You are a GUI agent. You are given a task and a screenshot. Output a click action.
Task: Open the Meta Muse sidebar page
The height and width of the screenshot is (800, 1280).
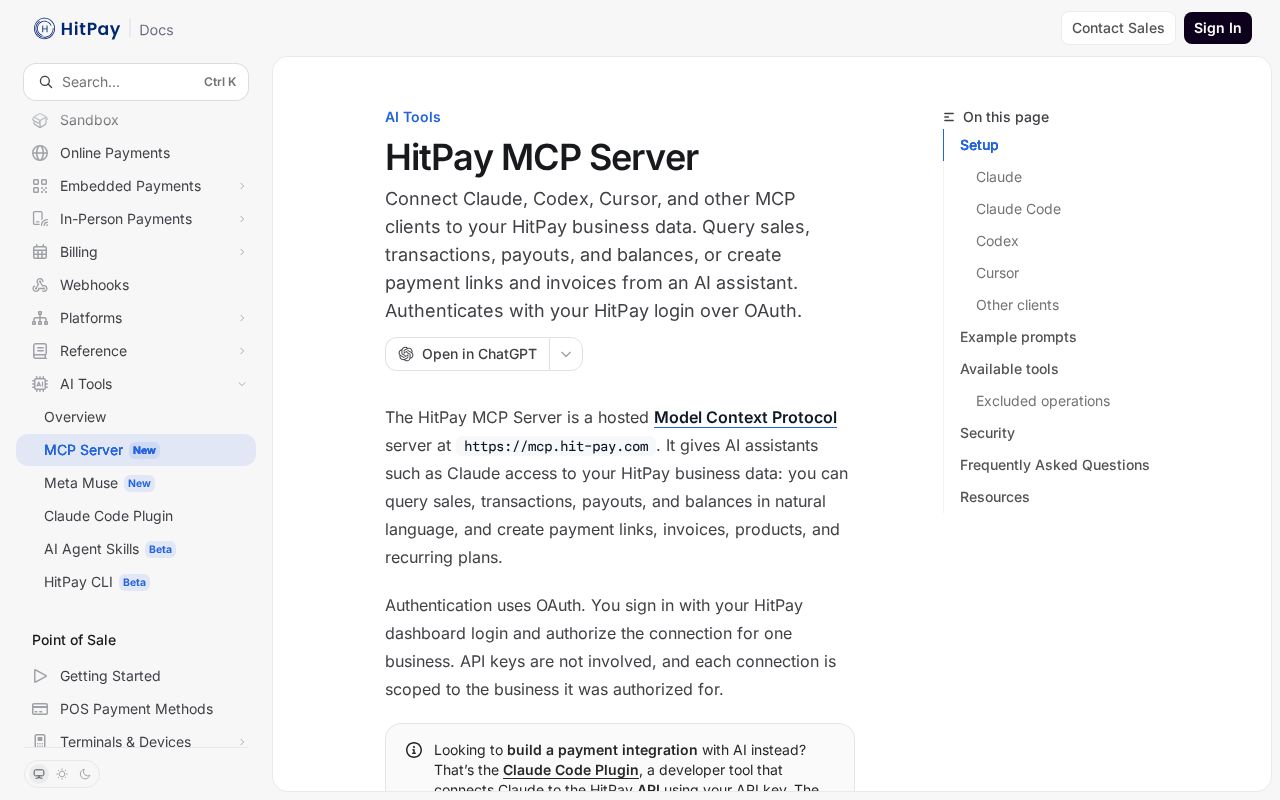click(x=136, y=483)
